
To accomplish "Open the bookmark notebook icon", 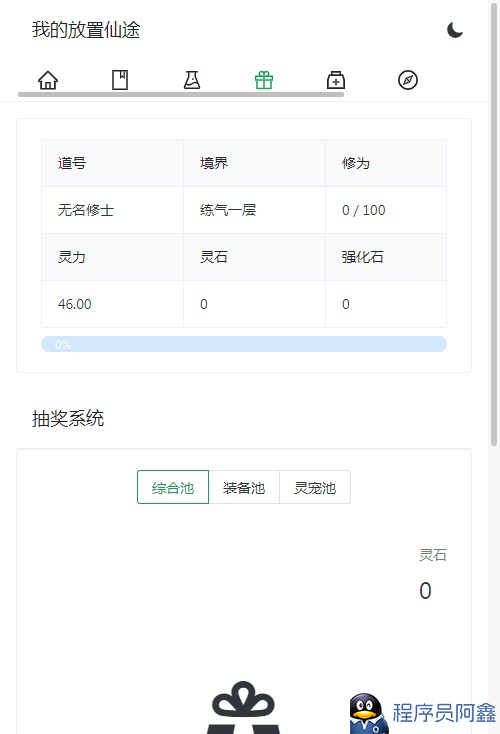I will [120, 80].
